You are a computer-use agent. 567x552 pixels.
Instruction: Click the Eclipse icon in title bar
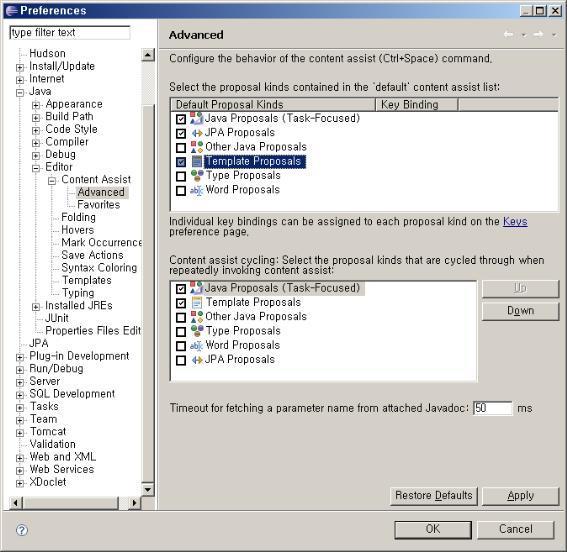pos(12,10)
